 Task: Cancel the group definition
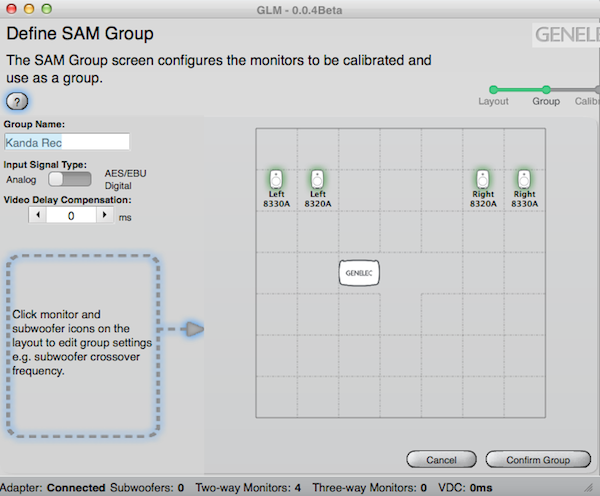pyautogui.click(x=441, y=460)
